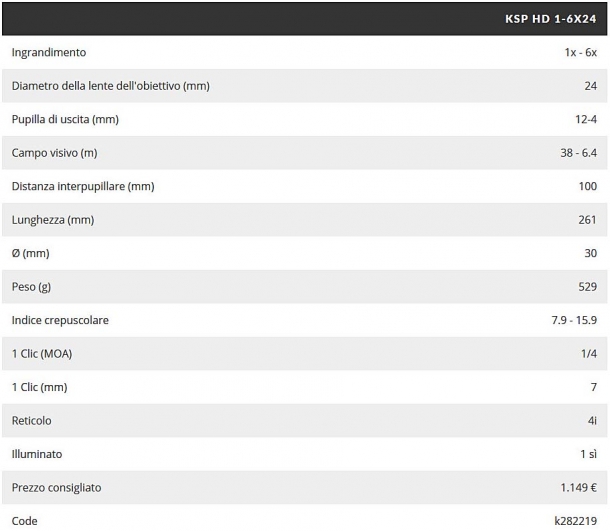Click the KSP HD 1-6X24 header
The image size is (610, 531).
point(550,19)
